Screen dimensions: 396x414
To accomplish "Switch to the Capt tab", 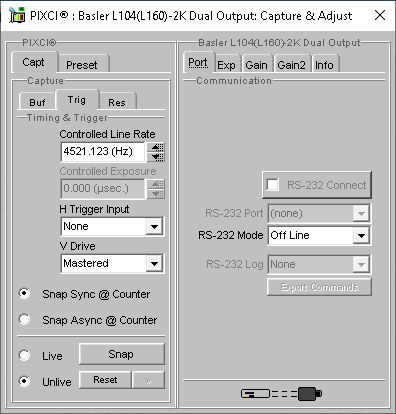I will 33,62.
